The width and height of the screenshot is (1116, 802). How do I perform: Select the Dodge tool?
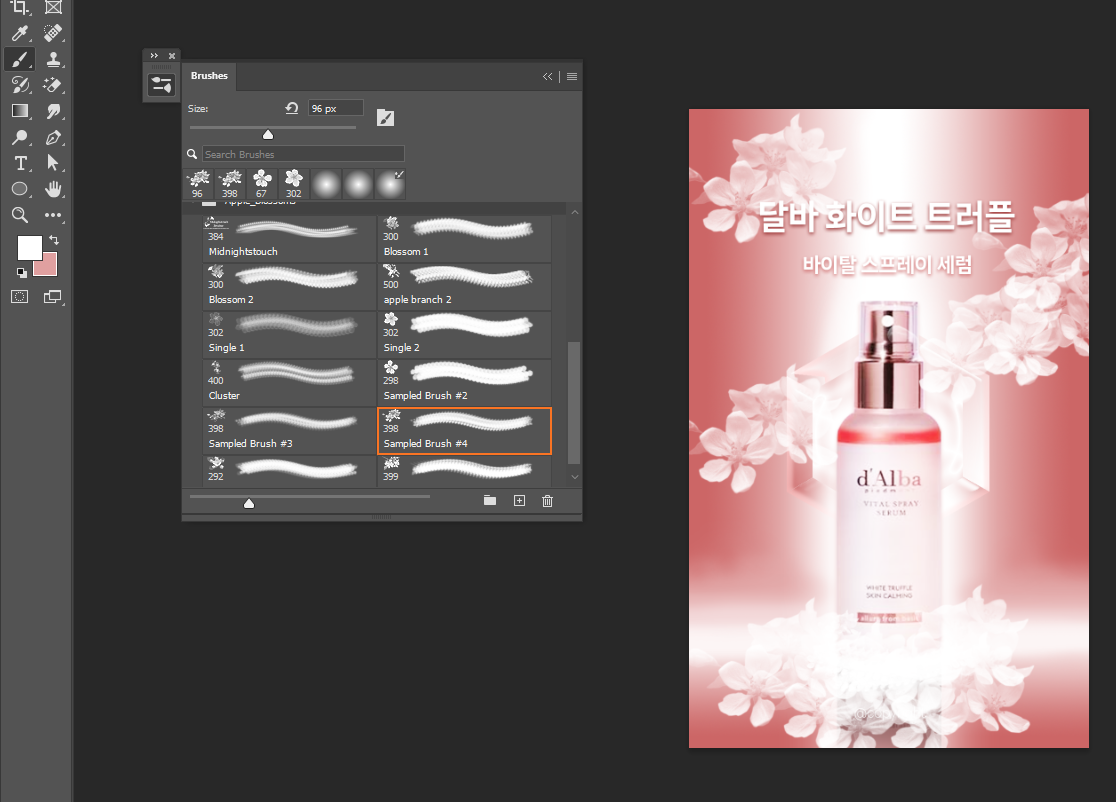point(20,137)
